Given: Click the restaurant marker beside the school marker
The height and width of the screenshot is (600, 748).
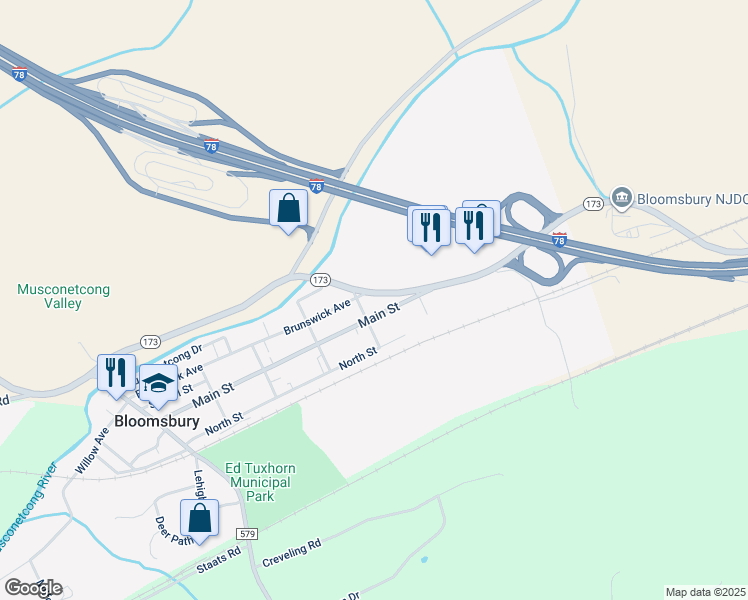Looking at the screenshot, I should pyautogui.click(x=116, y=375).
